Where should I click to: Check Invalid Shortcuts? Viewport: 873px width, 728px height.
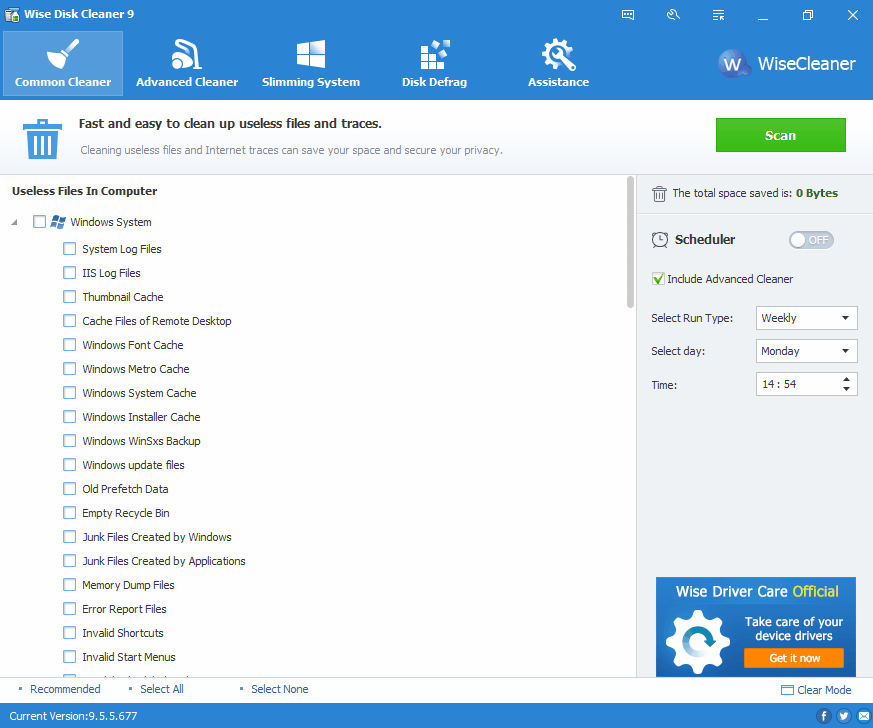pos(70,633)
